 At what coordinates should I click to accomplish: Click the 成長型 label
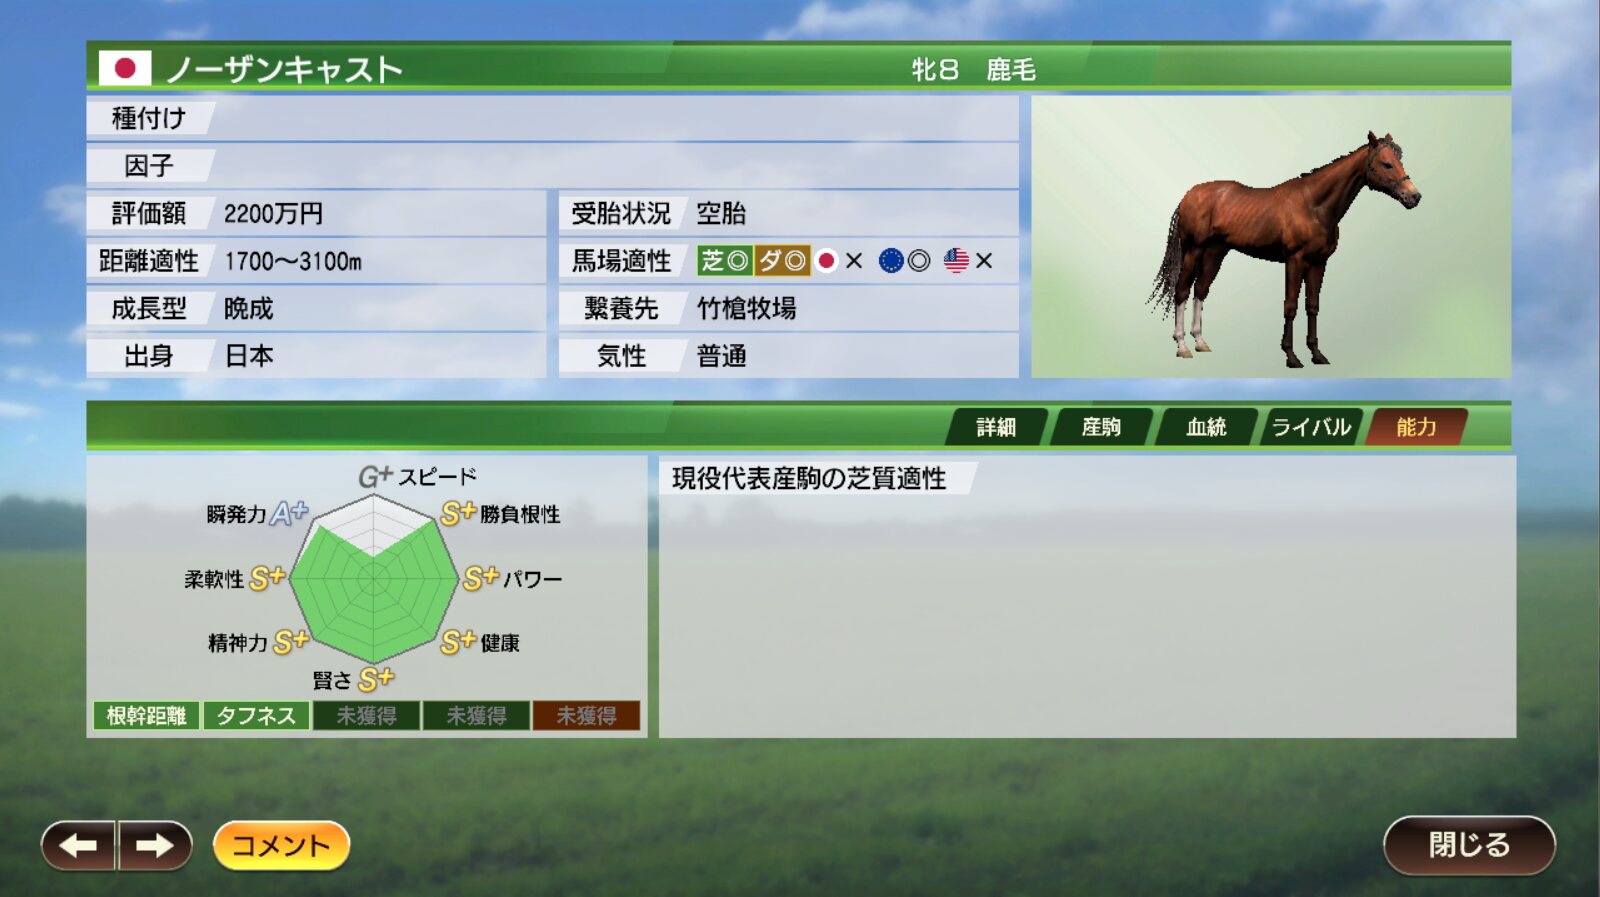(x=149, y=308)
